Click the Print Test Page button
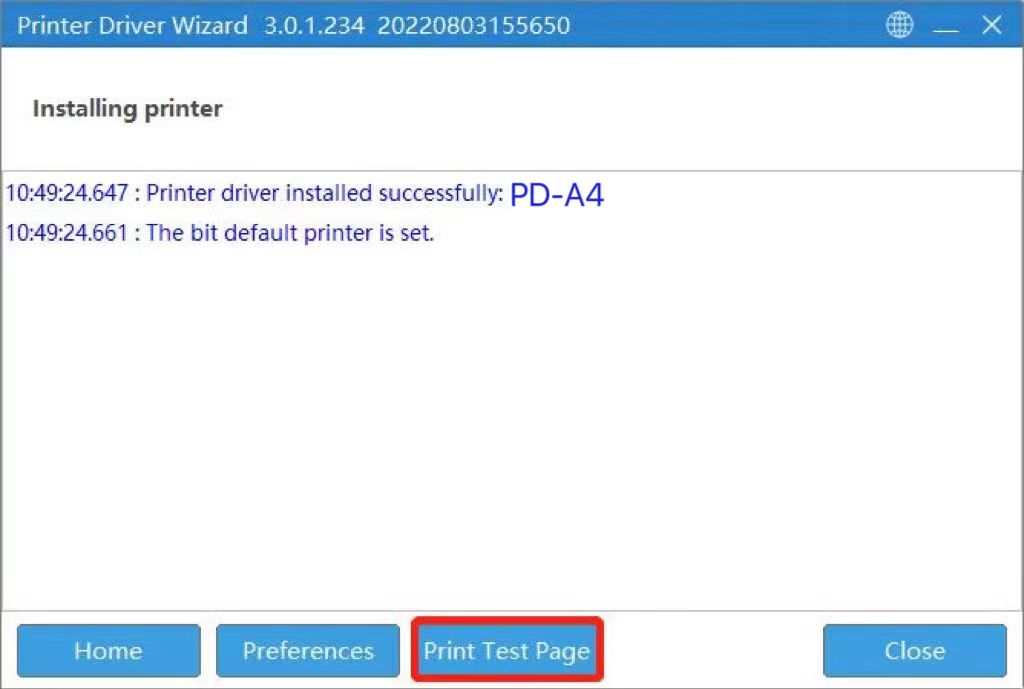This screenshot has width=1024, height=689. coord(507,650)
